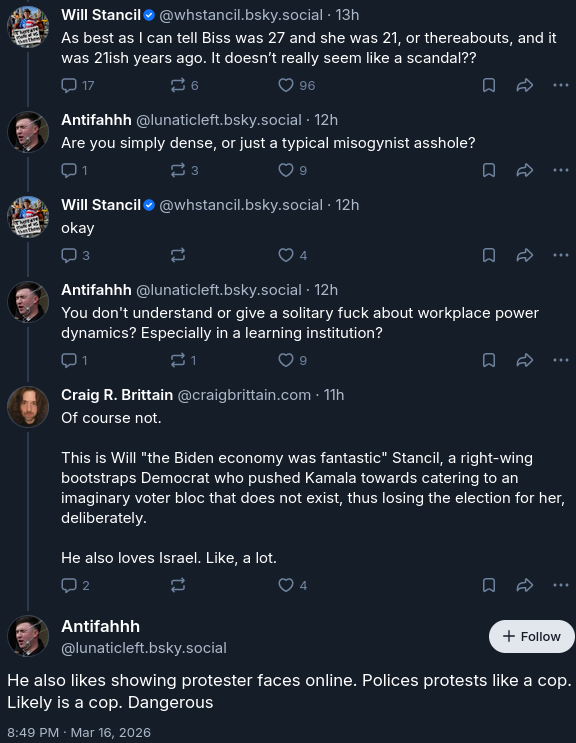The width and height of the screenshot is (576, 743).
Task: Reply to Will Stancil's 13h post
Action: click(78, 85)
